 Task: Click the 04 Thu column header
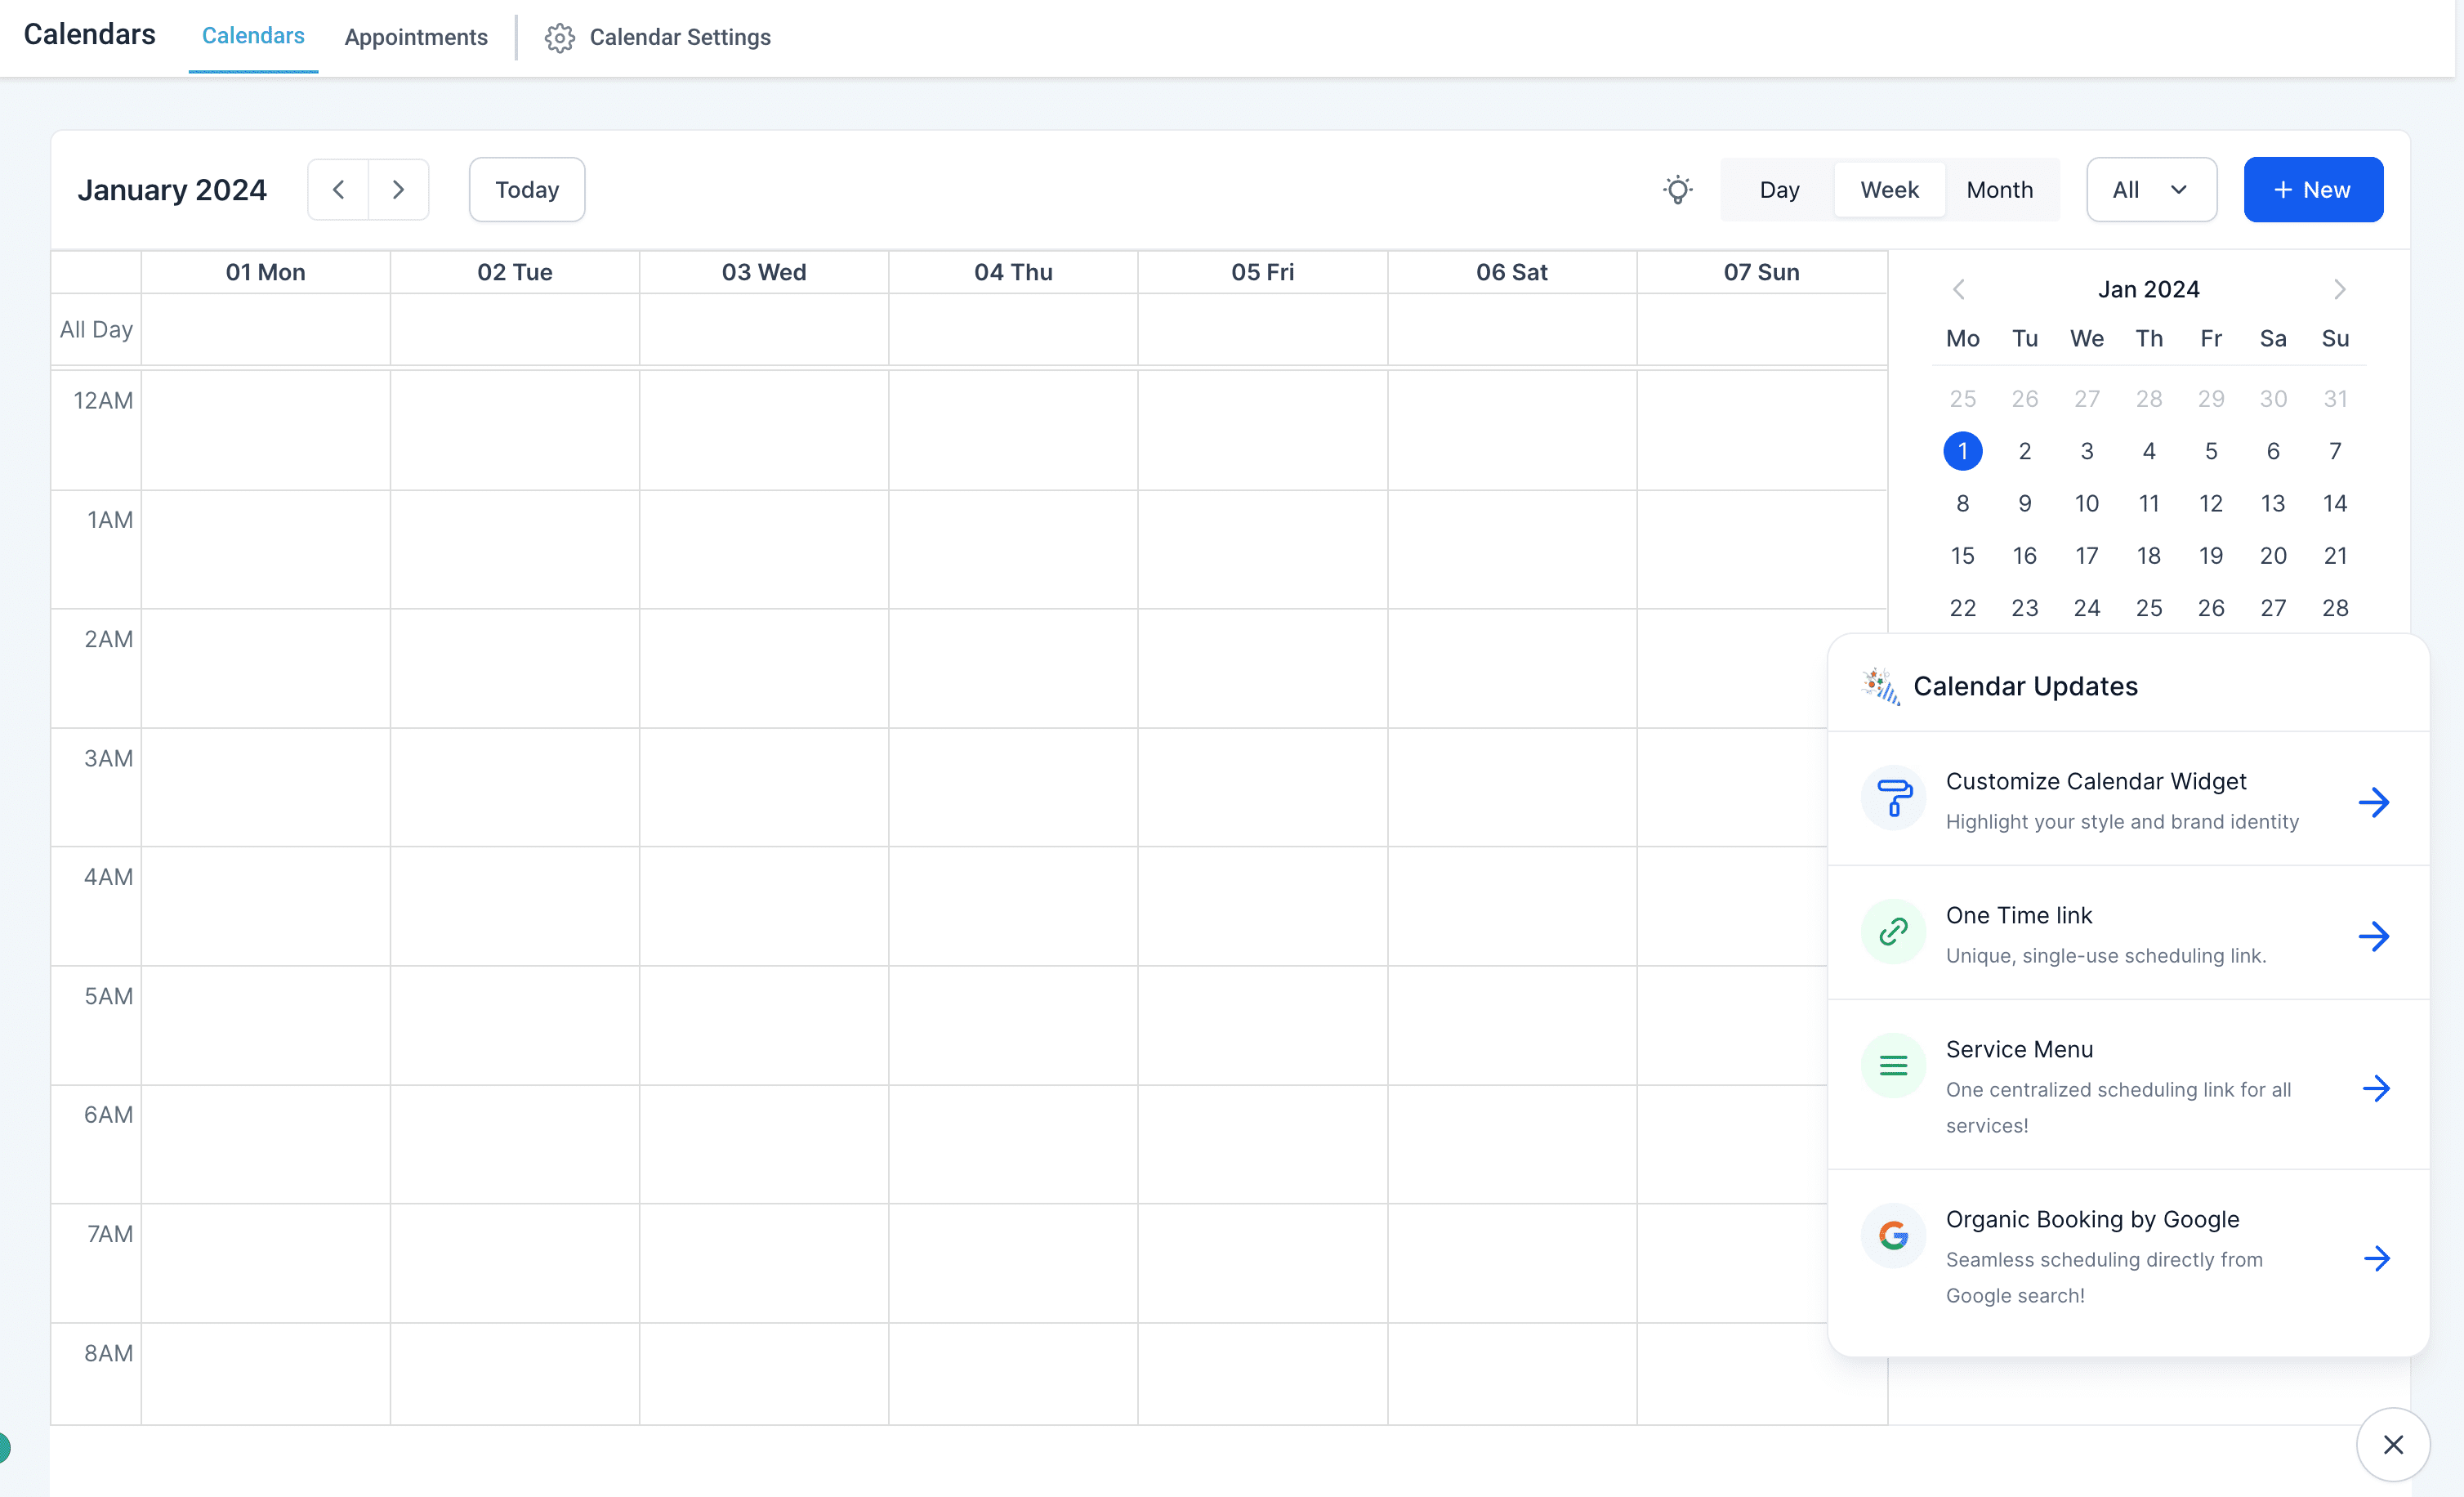[x=1013, y=272]
